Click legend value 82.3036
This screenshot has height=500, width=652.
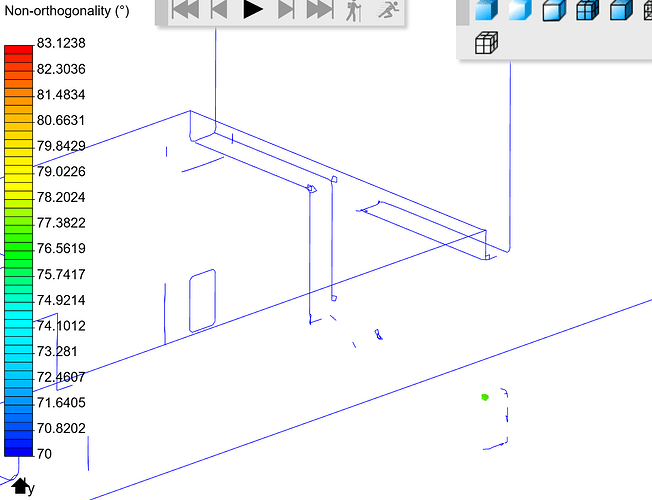[61, 69]
